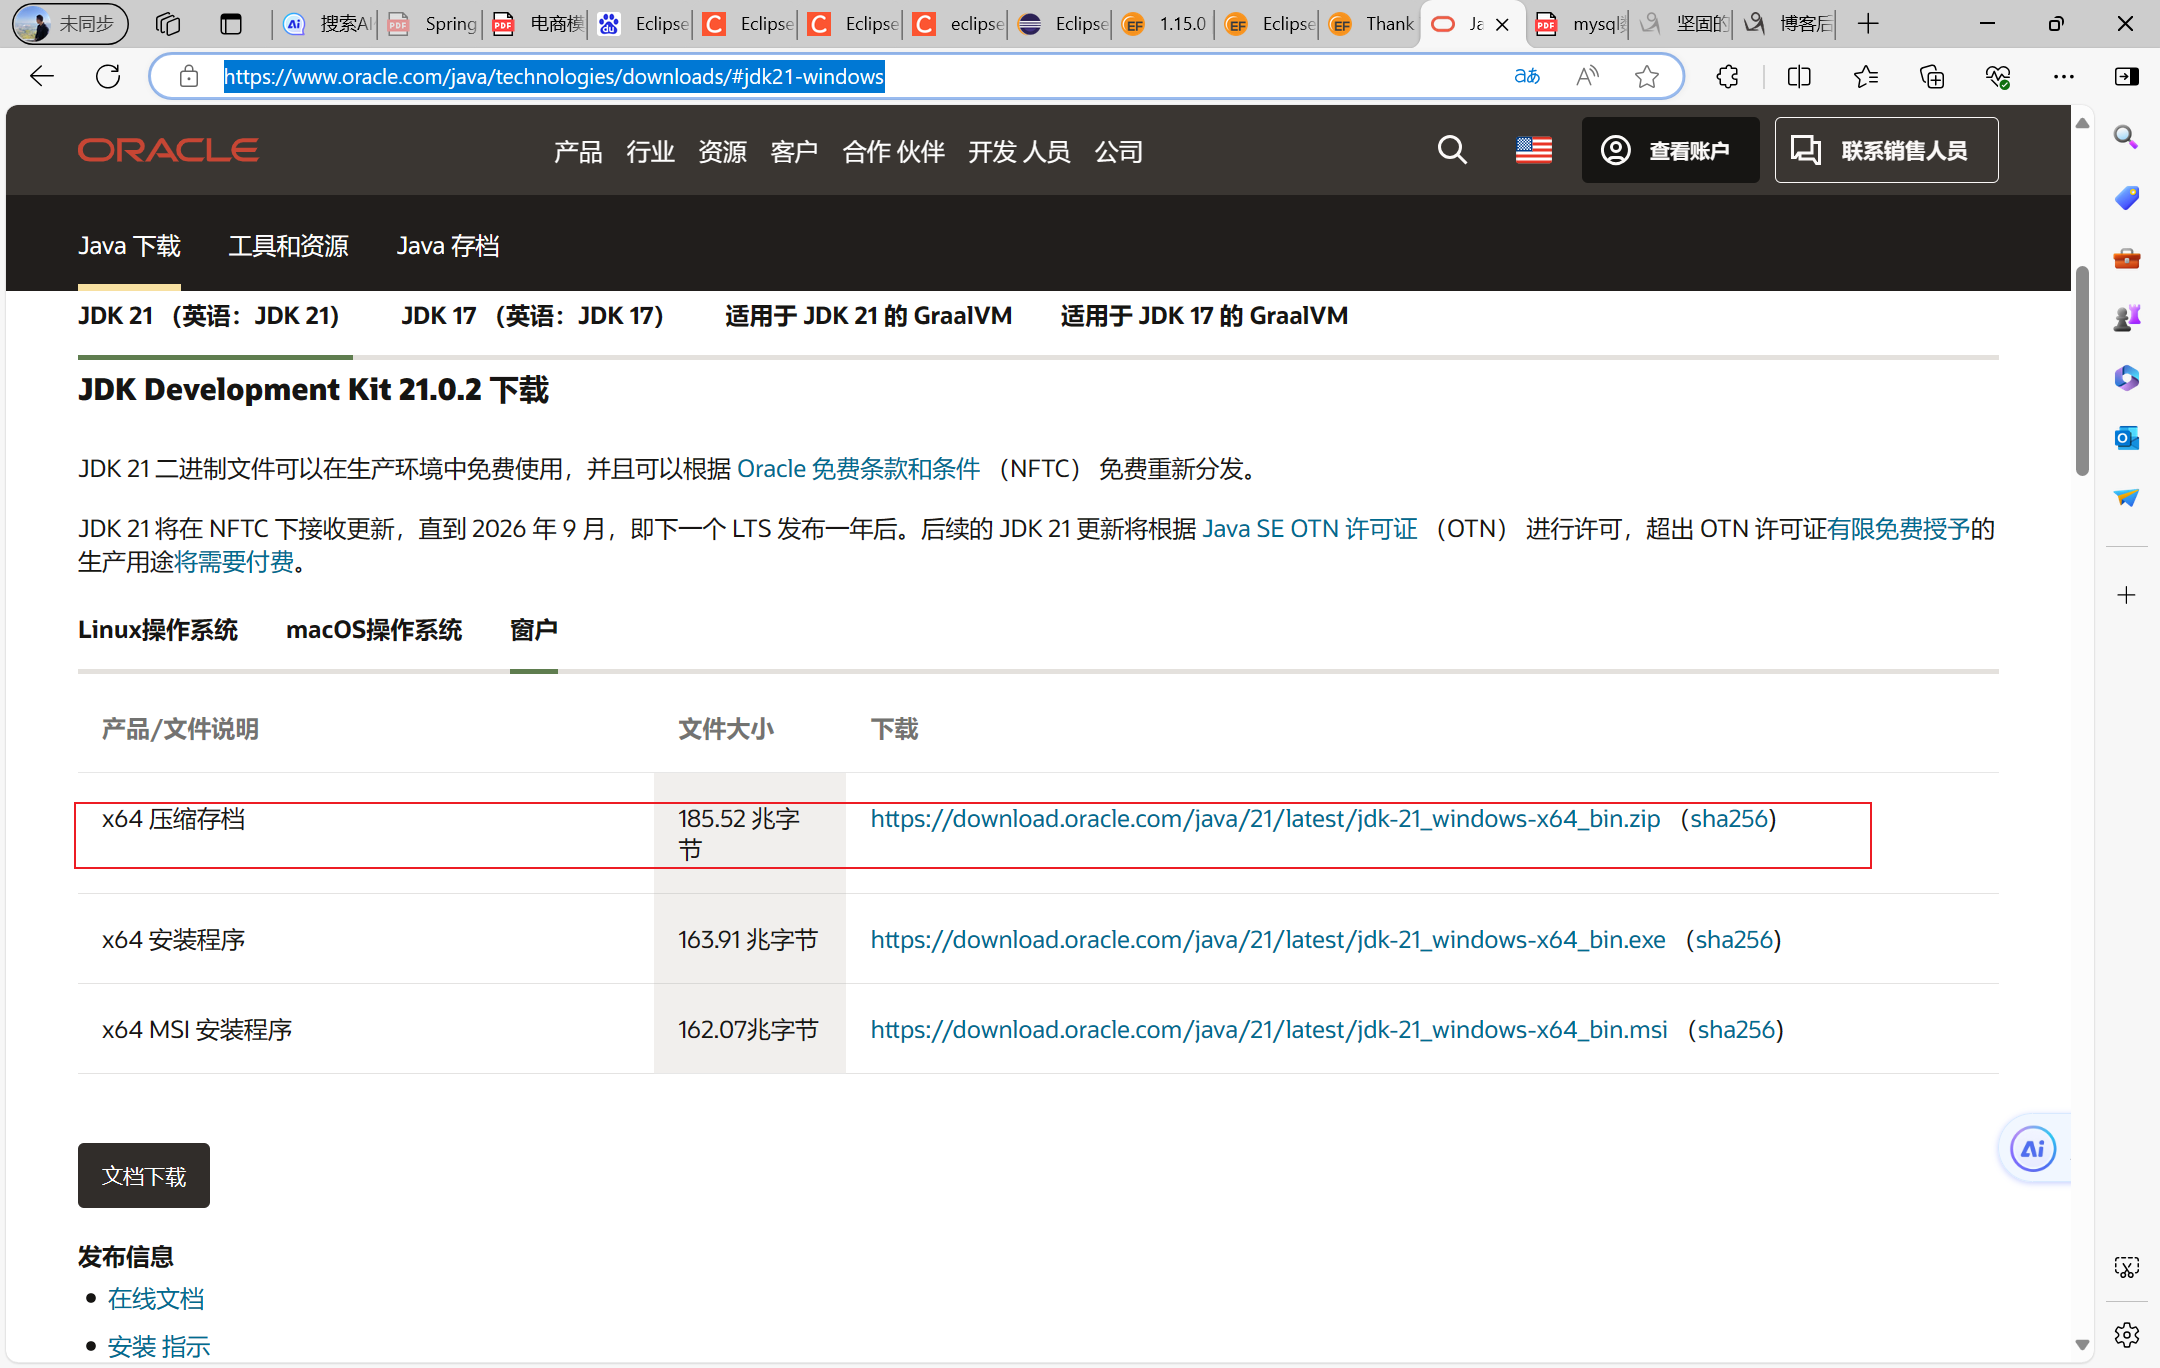The height and width of the screenshot is (1368, 2160).
Task: Add page to favorites star icon
Action: 1646,76
